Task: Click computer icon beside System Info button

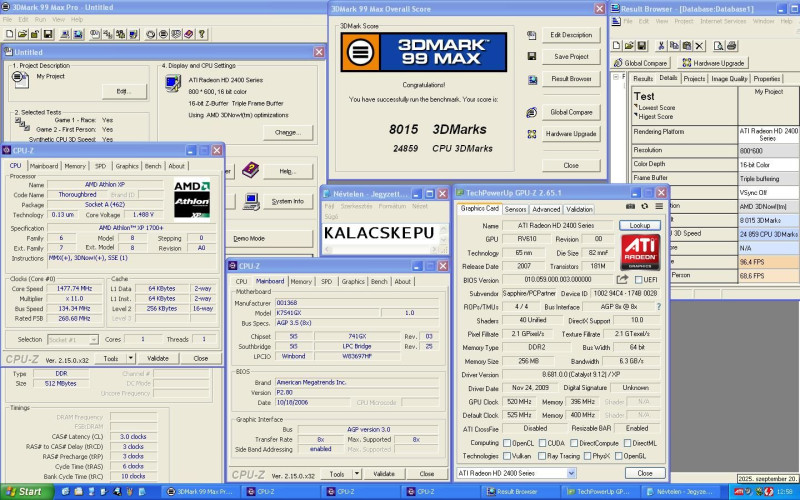Action: (x=251, y=201)
